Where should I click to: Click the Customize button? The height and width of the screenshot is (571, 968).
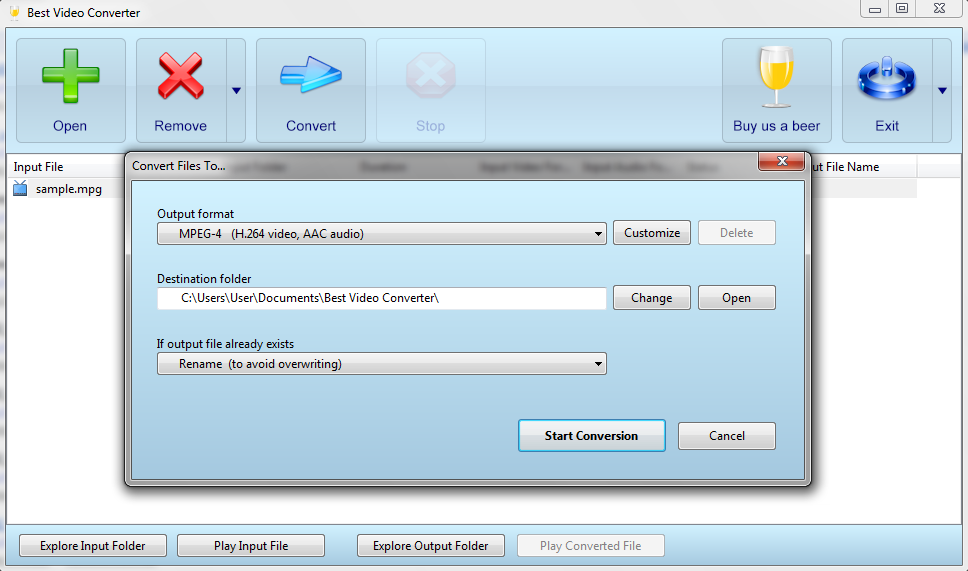pyautogui.click(x=652, y=233)
